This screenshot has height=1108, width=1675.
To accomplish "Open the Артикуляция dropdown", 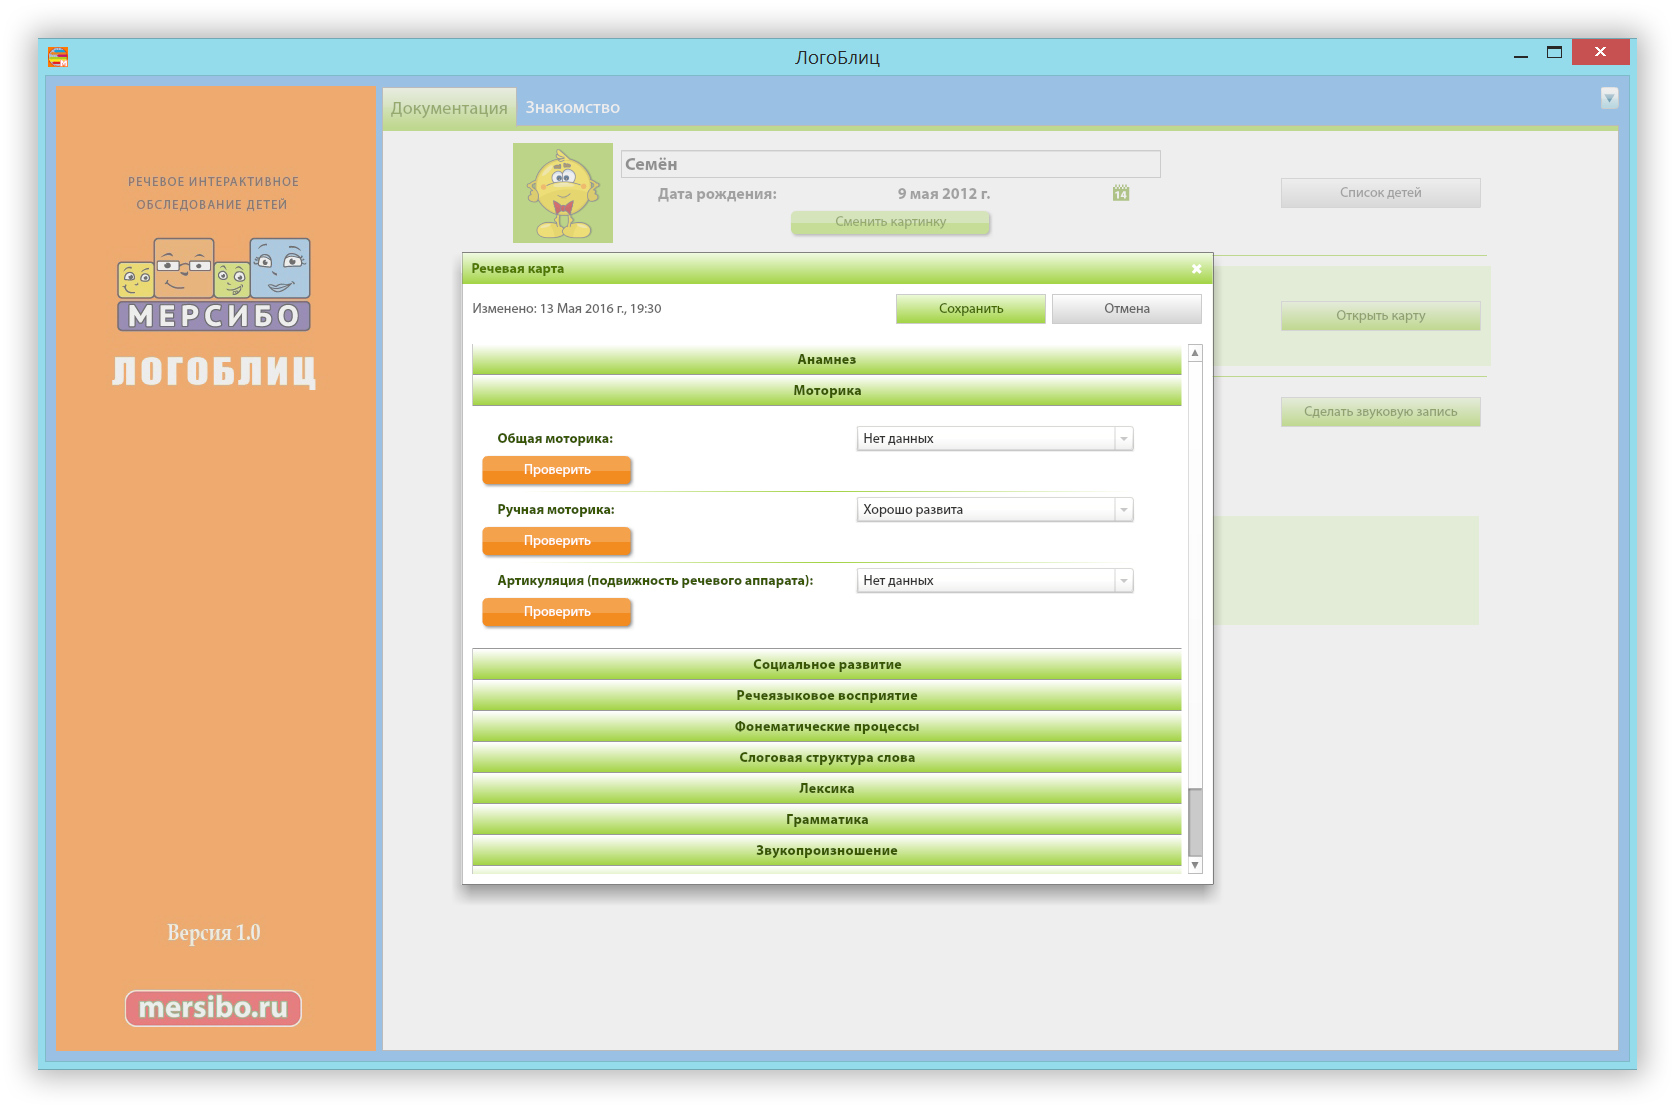I will (x=995, y=581).
